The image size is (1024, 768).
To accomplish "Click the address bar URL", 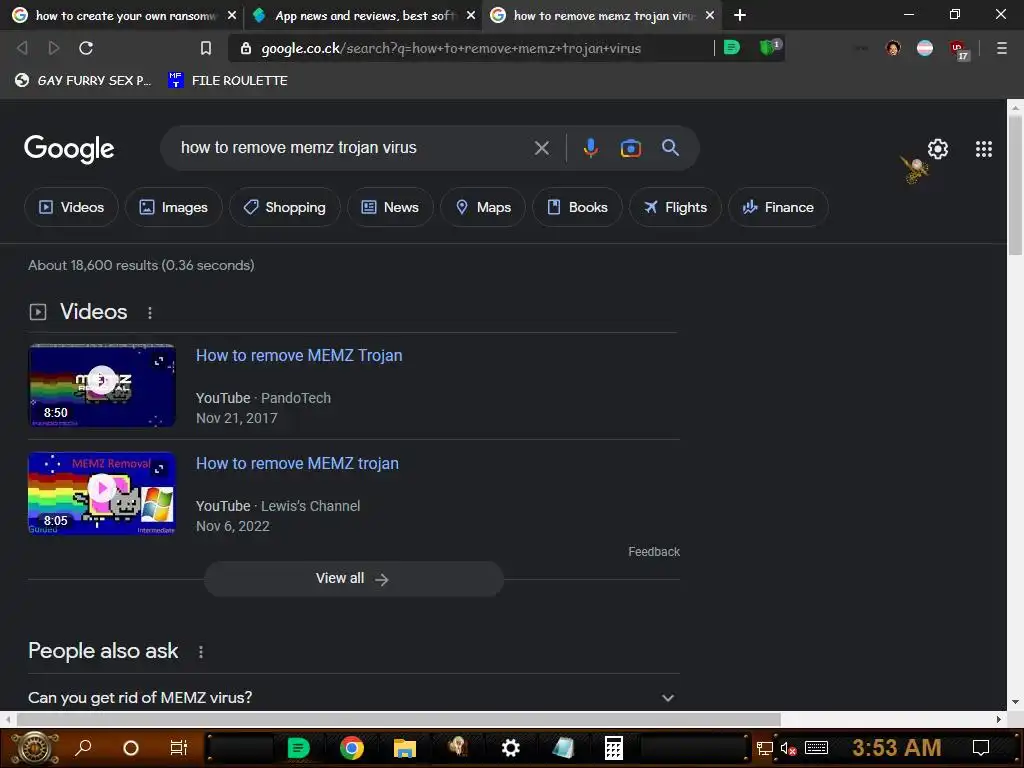I will pos(451,48).
